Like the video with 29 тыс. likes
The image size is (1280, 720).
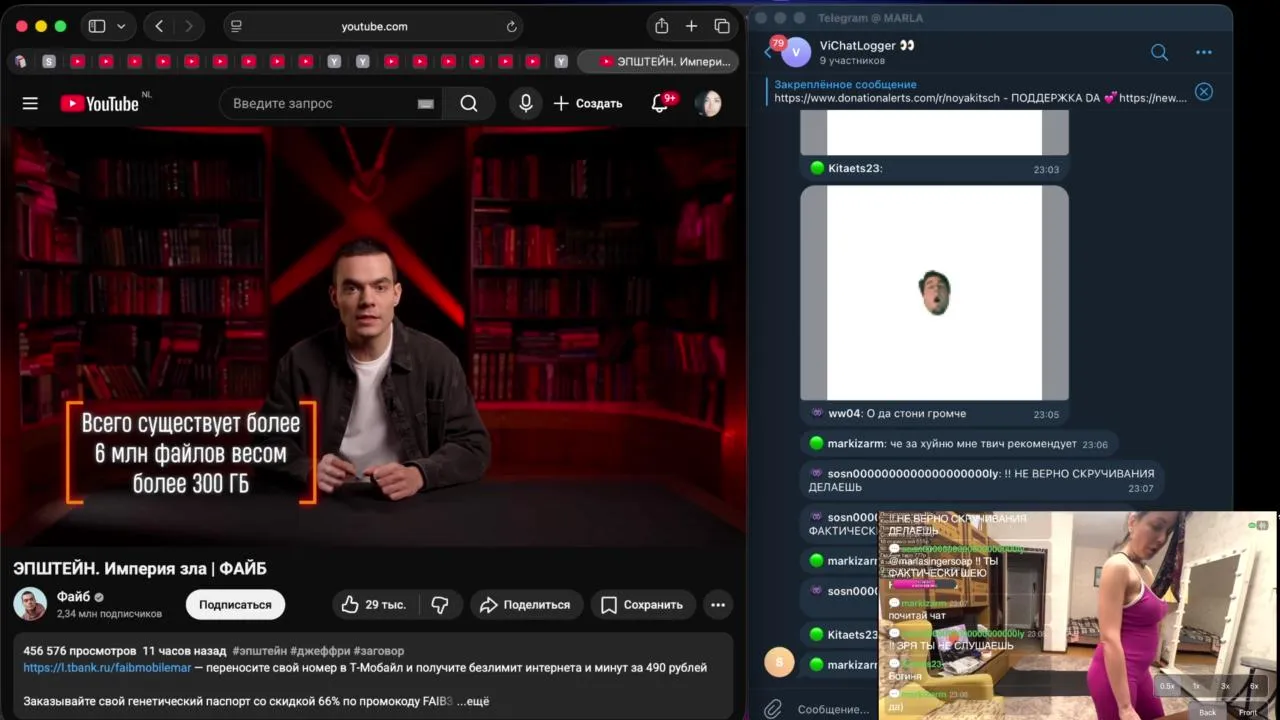coord(373,604)
